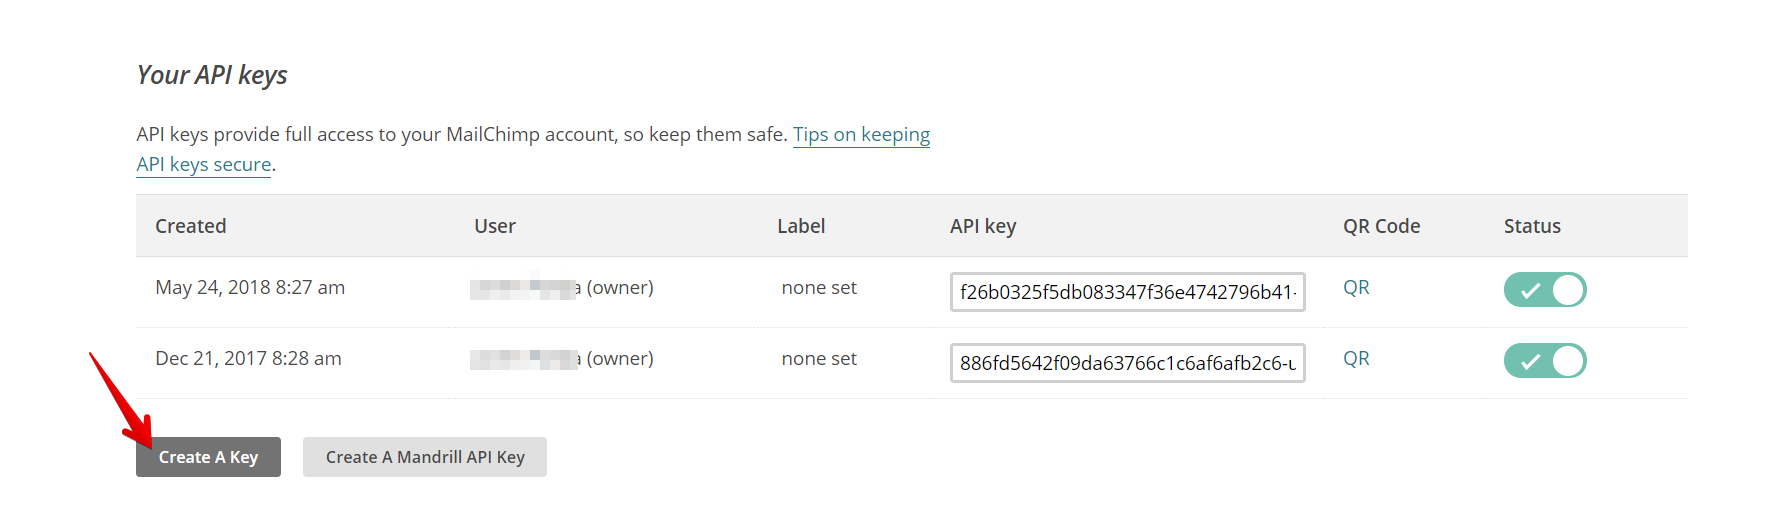Screen dimensions: 1772x510
Task: Click the API key column header
Action: [x=983, y=226]
